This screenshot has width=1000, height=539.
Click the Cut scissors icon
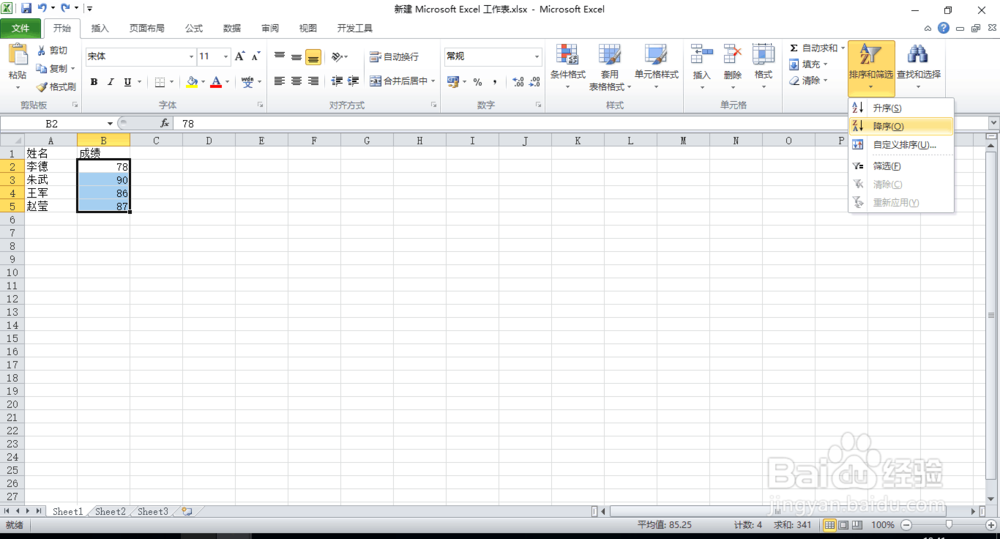(42, 50)
